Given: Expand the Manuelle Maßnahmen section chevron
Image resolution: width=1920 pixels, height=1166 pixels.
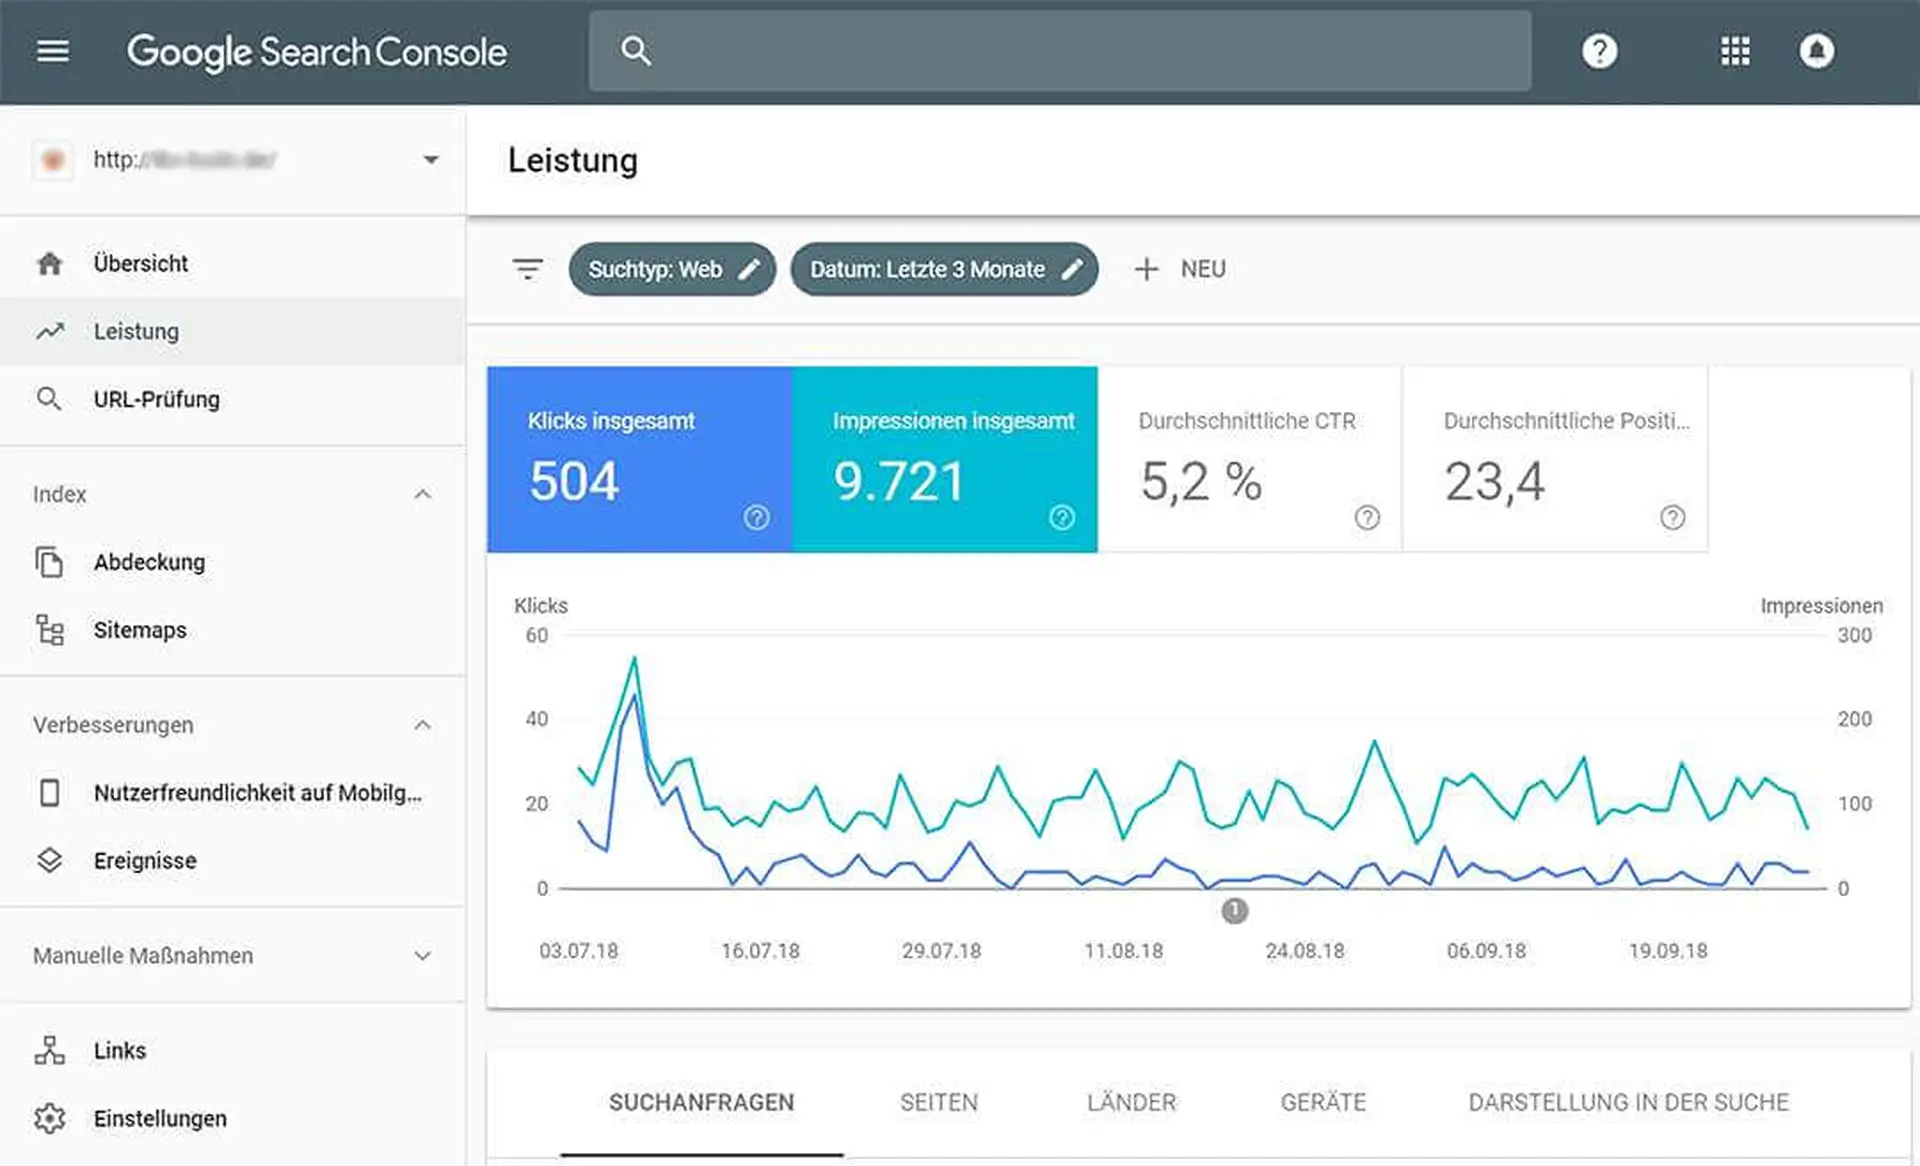Looking at the screenshot, I should point(423,956).
